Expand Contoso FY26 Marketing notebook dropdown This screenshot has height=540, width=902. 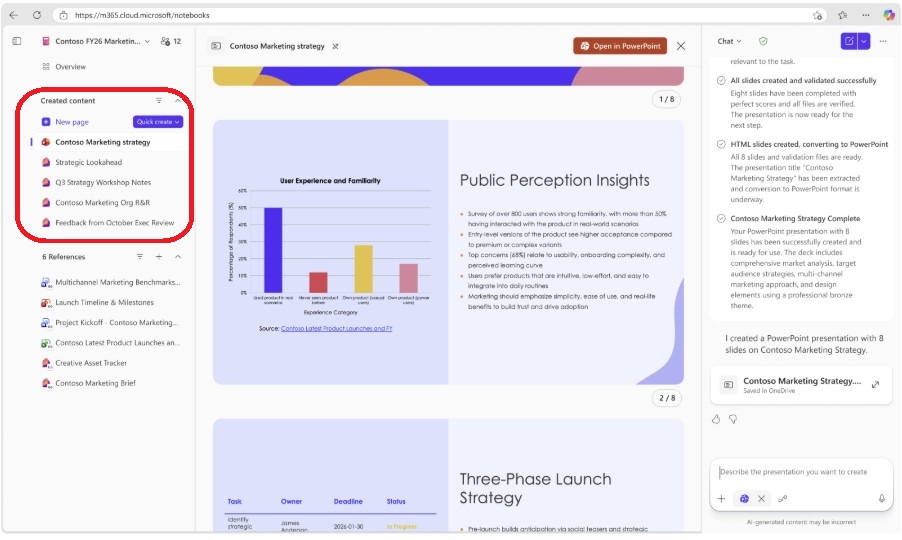pyautogui.click(x=147, y=41)
